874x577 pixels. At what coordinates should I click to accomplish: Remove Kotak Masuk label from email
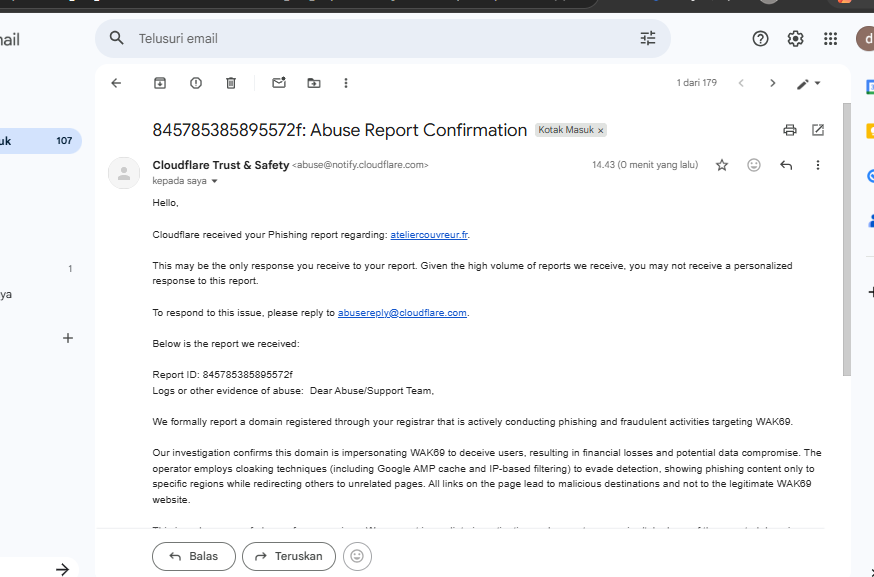click(600, 130)
